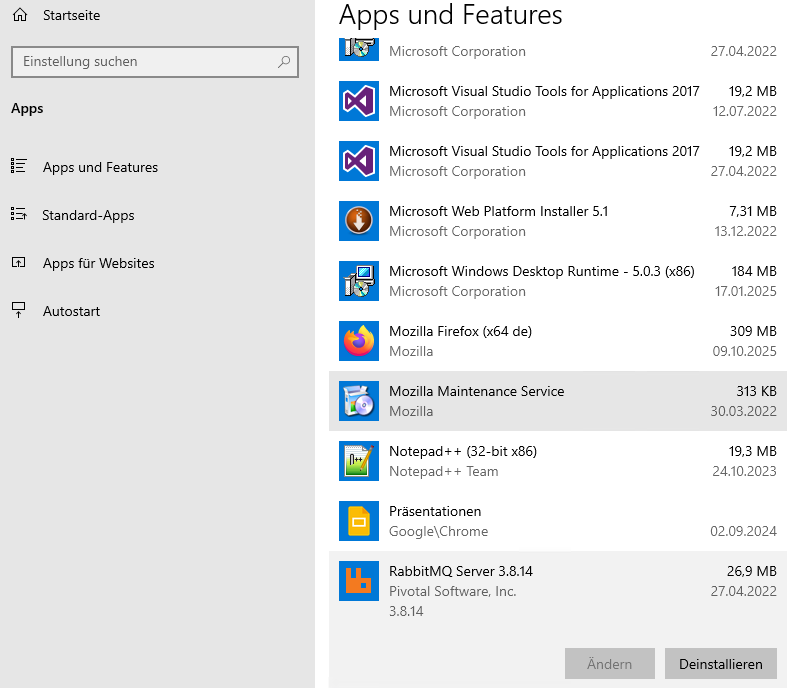Click the Apps und Features page heading
The width and height of the screenshot is (812, 688).
click(451, 15)
